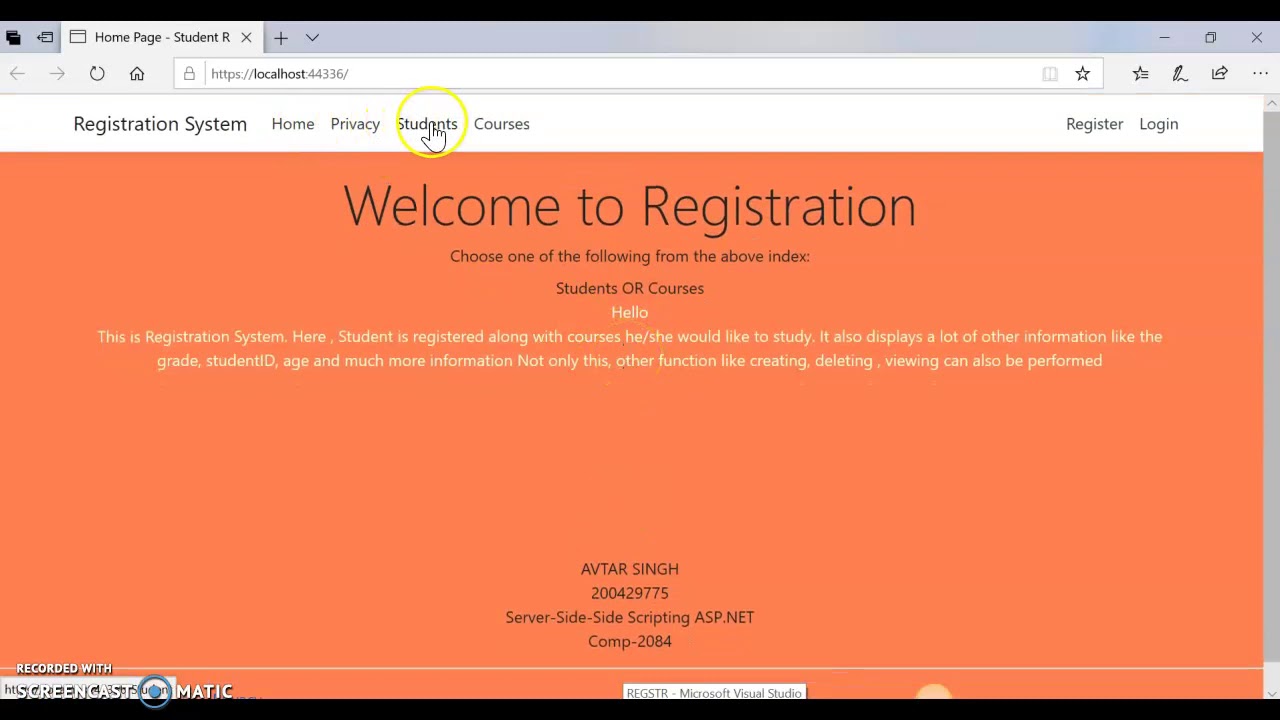Image resolution: width=1280 pixels, height=720 pixels.
Task: Close the Home Page tab
Action: point(246,38)
